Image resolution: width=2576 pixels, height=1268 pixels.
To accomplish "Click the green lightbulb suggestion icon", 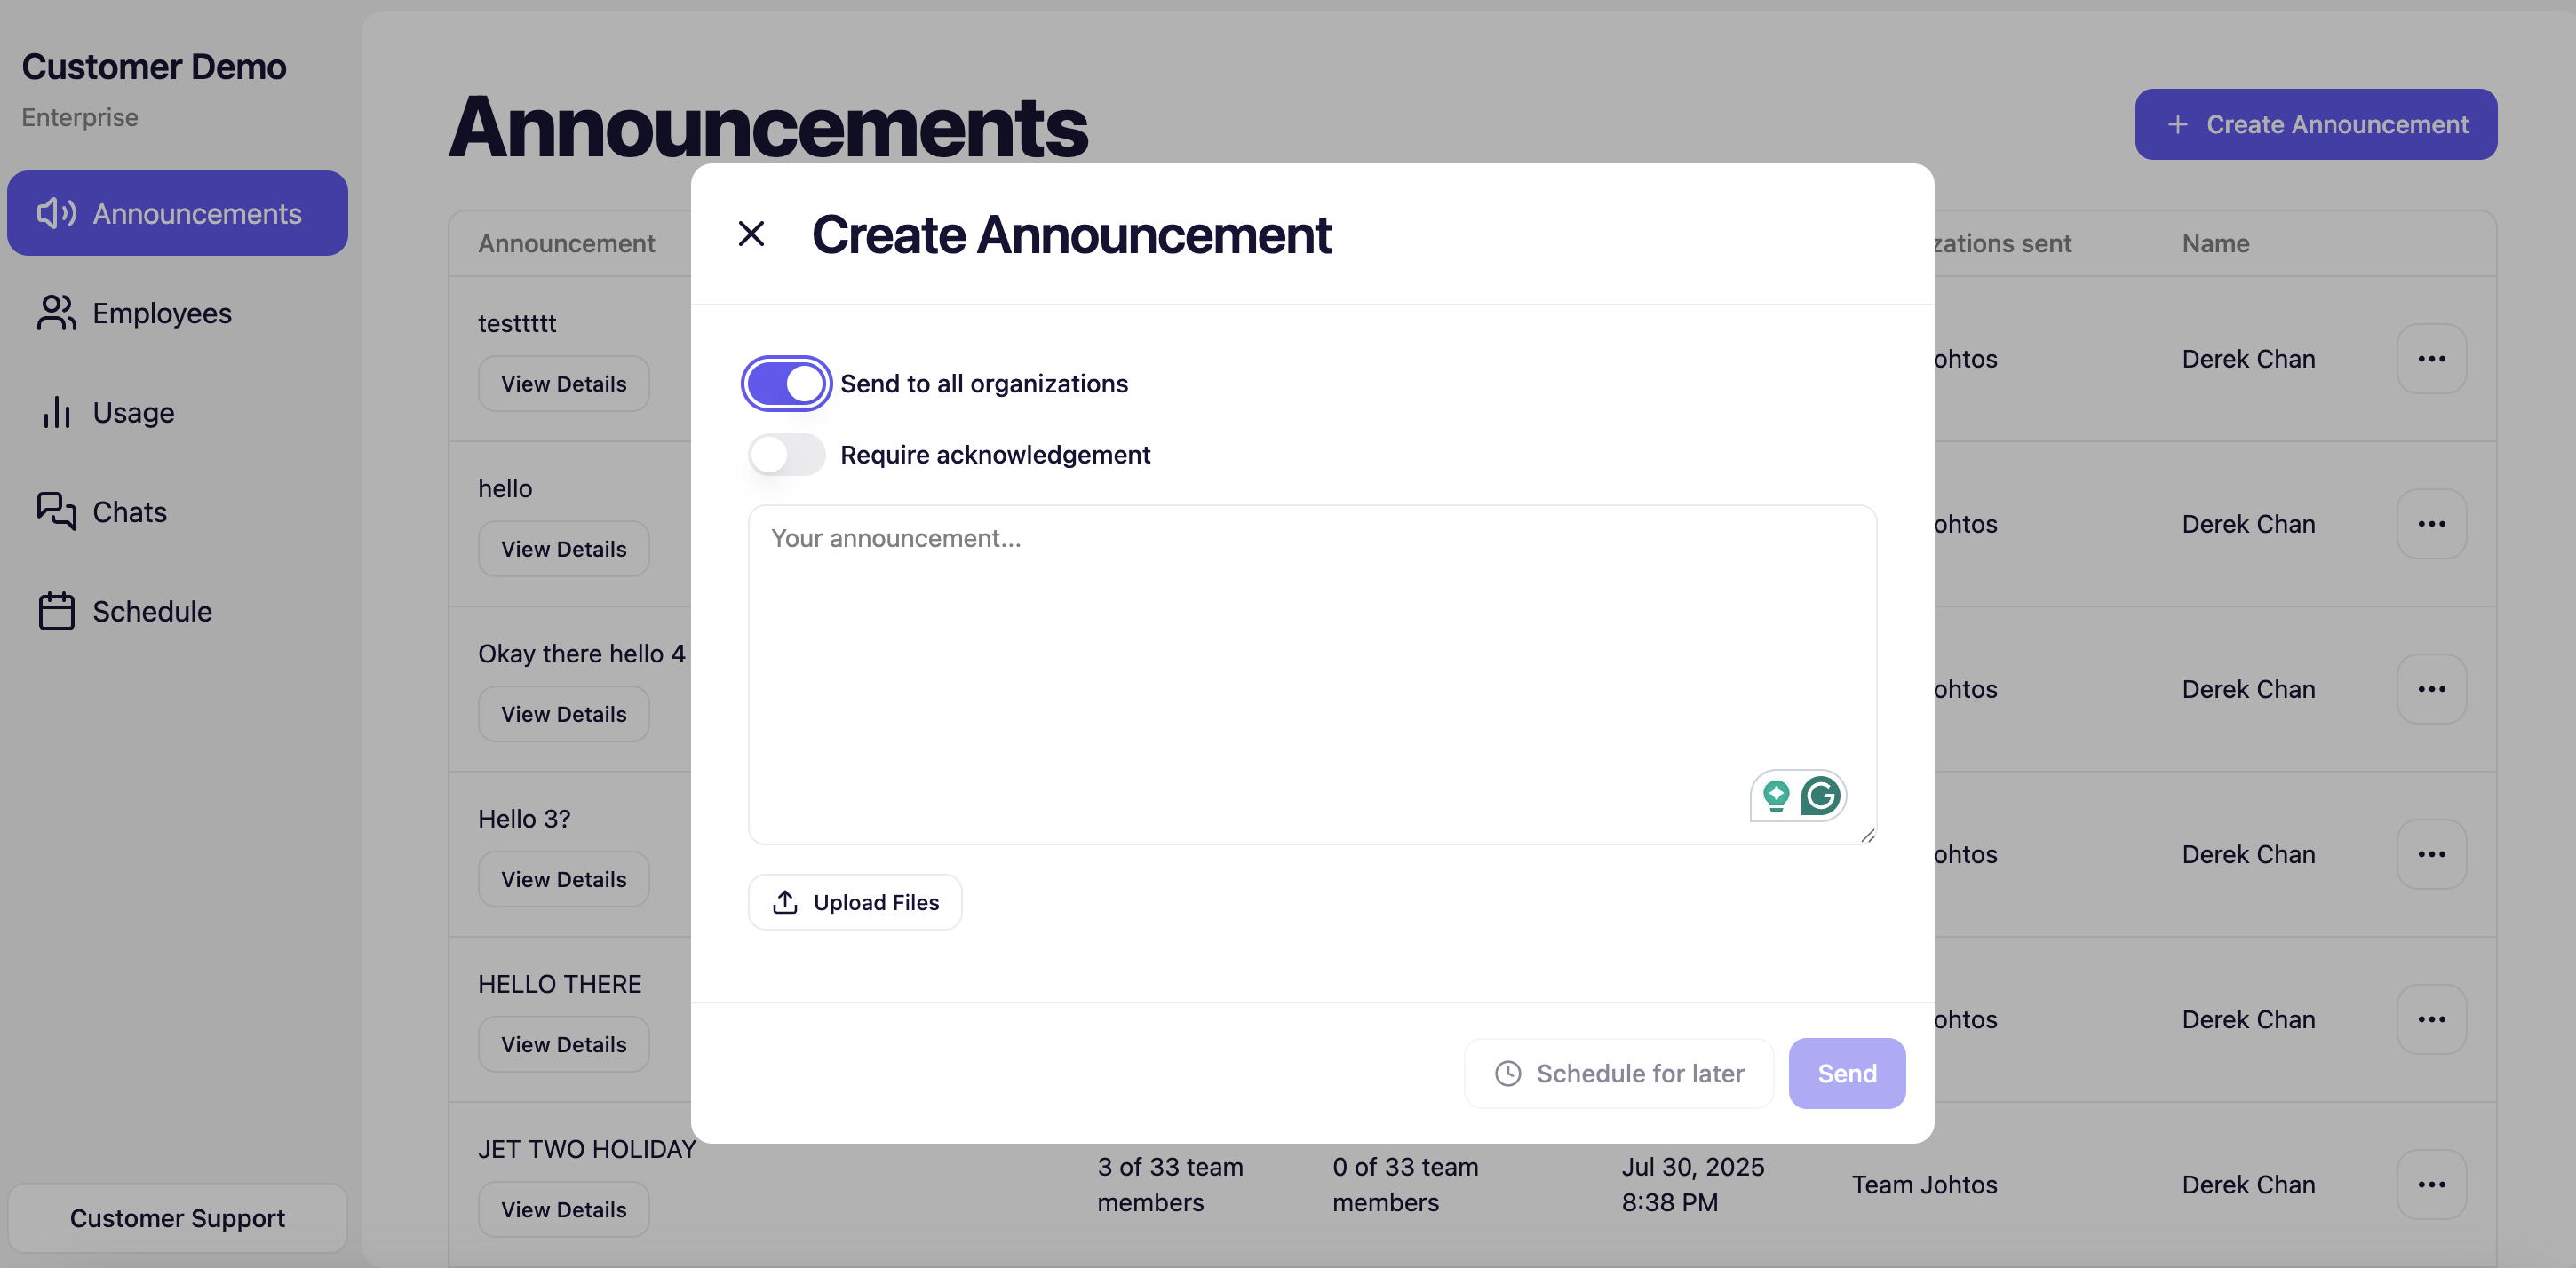I will pyautogui.click(x=1776, y=796).
